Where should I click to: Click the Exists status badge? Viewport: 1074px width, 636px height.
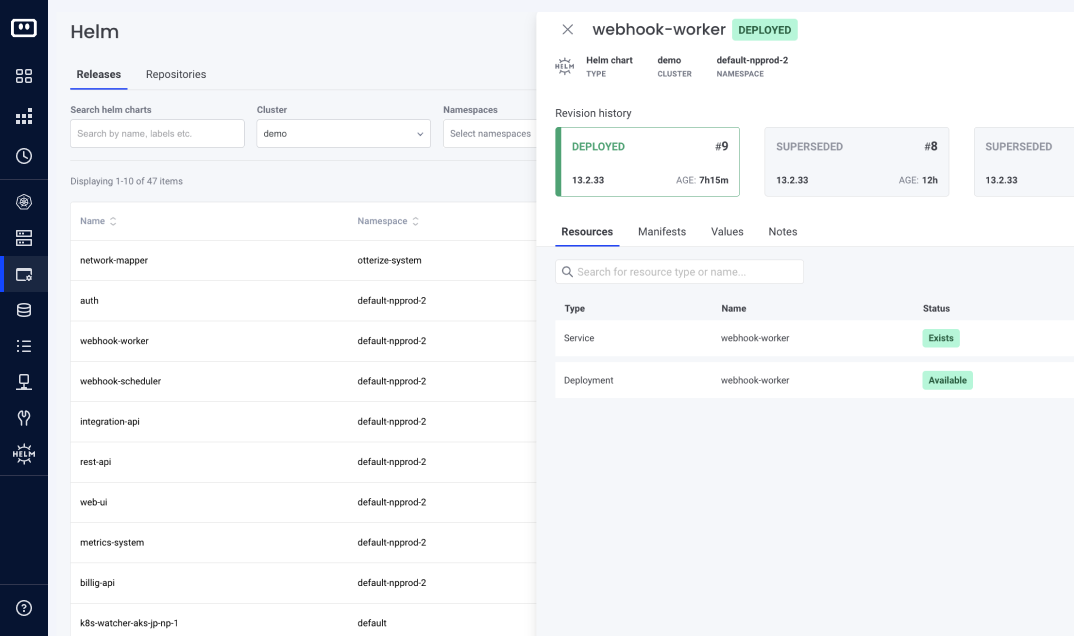click(940, 338)
